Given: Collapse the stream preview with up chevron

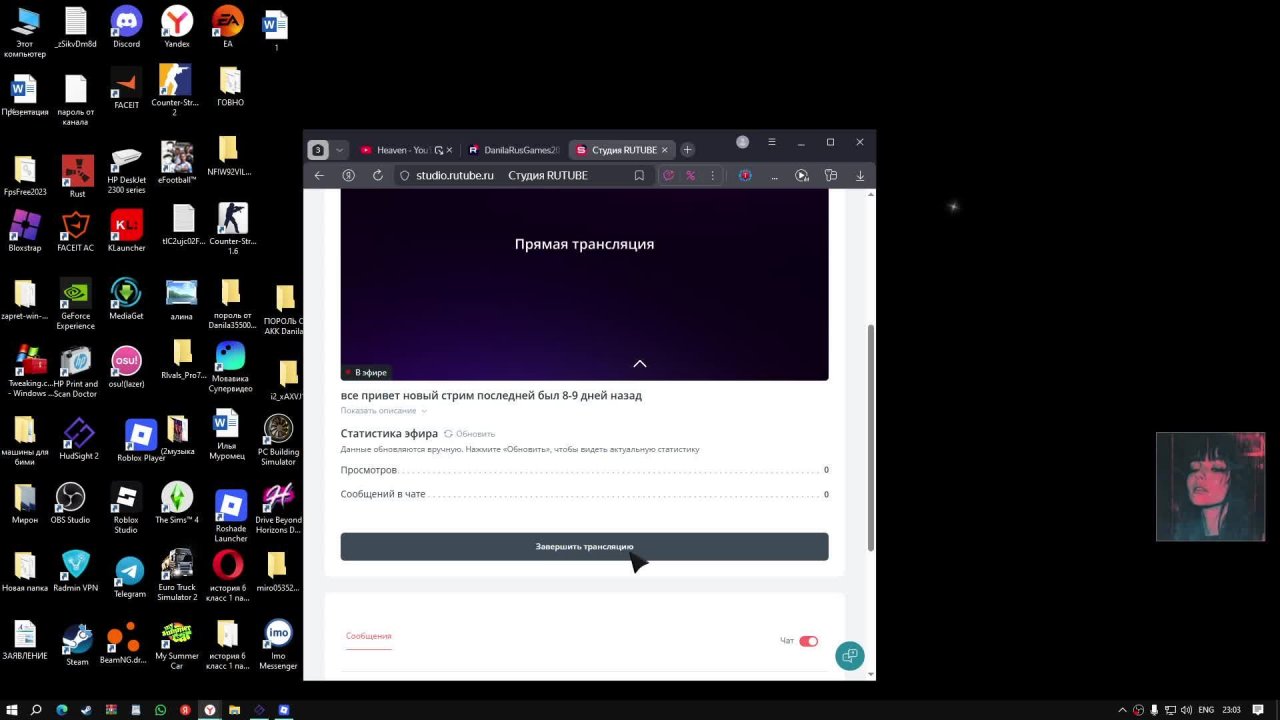Looking at the screenshot, I should pos(640,364).
